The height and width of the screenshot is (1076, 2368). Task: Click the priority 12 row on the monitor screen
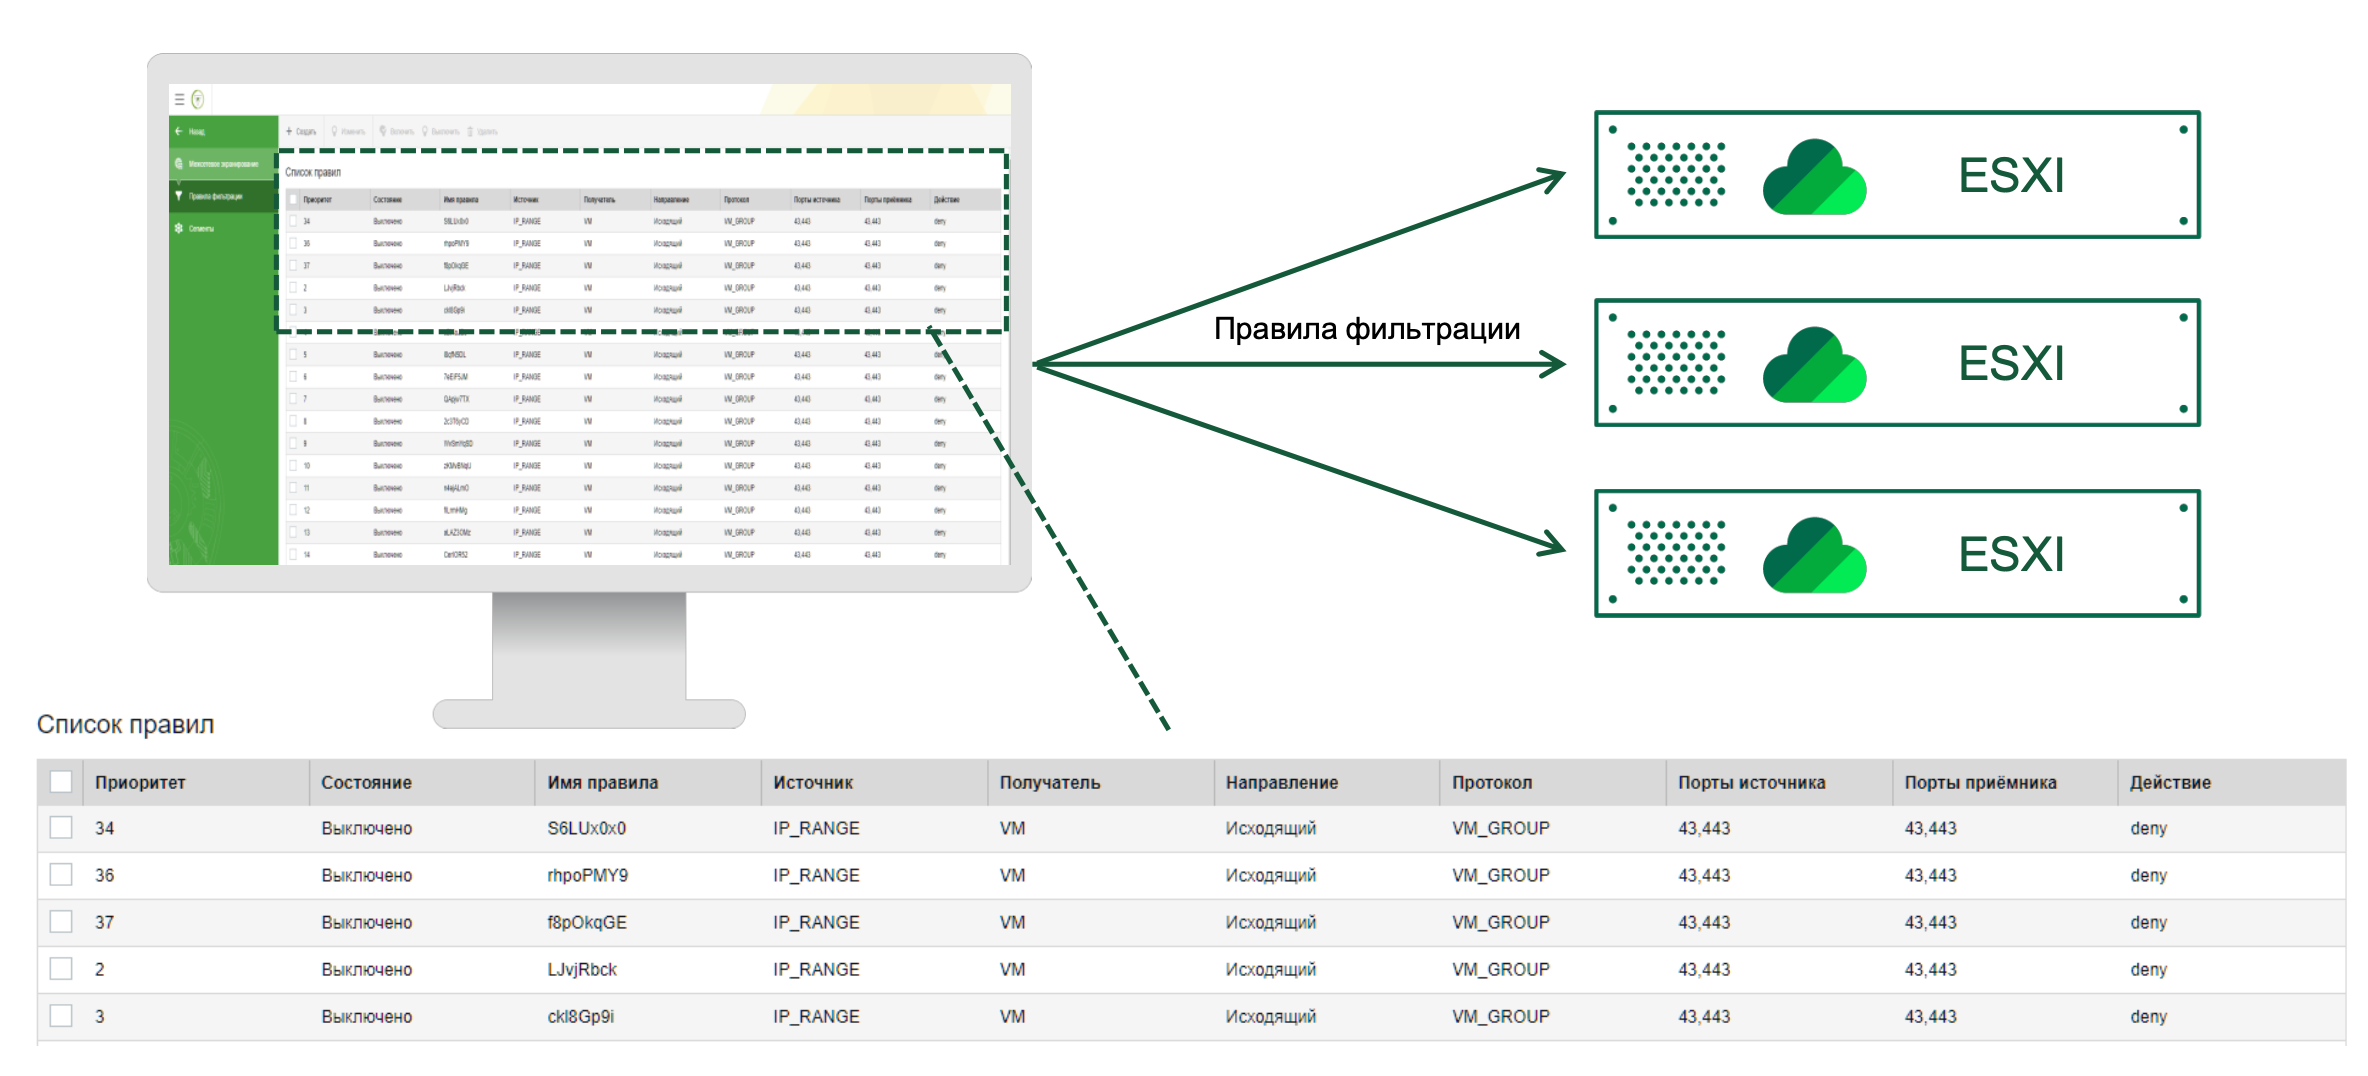(x=643, y=510)
